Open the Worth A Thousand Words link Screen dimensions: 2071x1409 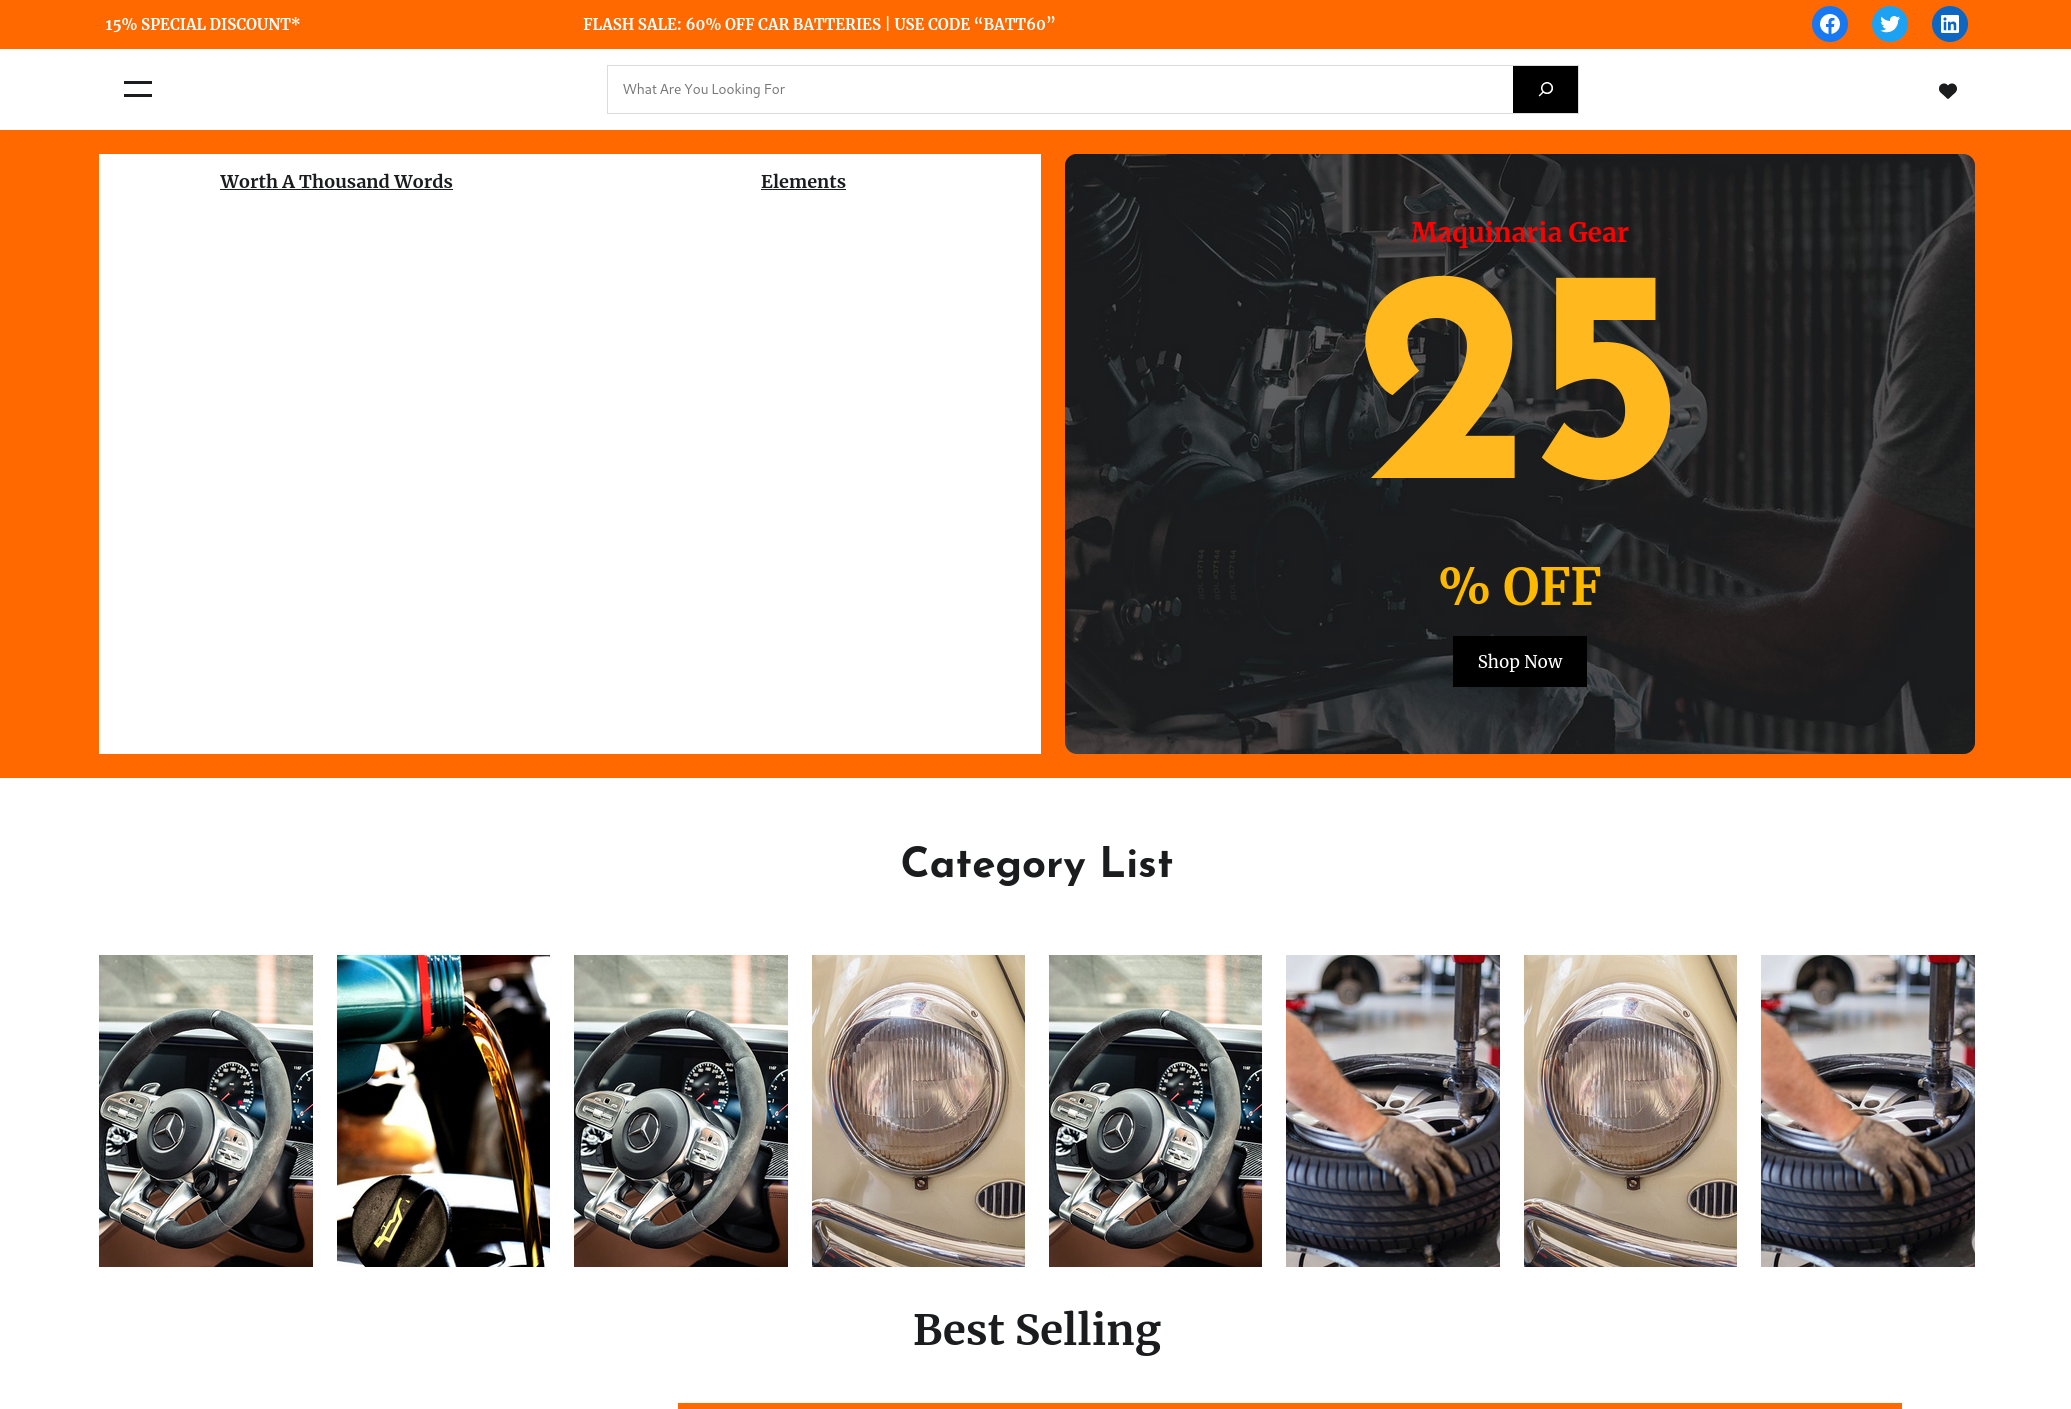click(x=336, y=181)
